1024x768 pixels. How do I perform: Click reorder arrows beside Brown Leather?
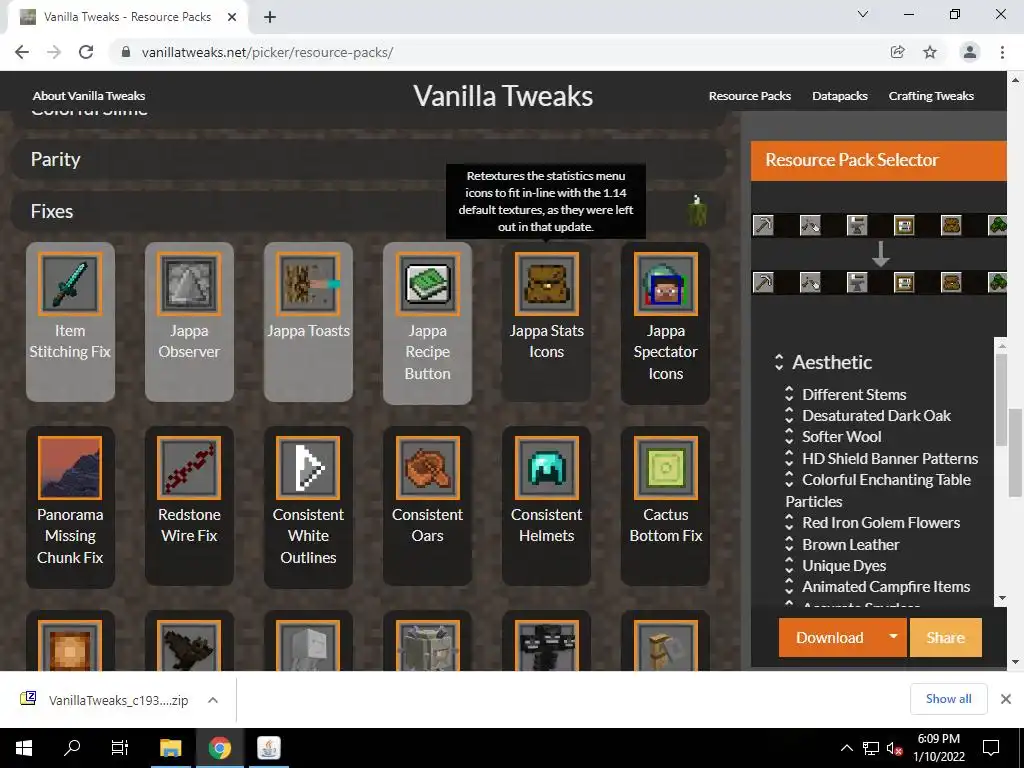tap(789, 544)
